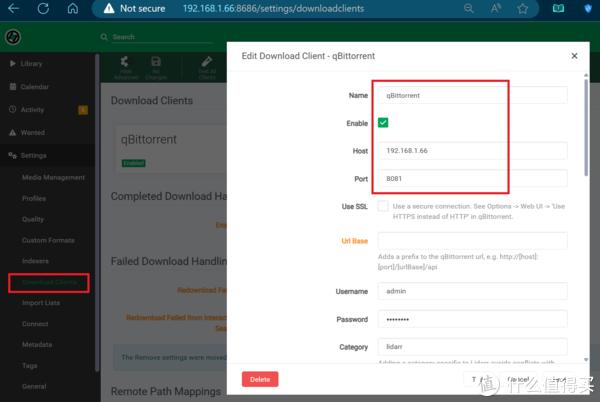Open the browser zoom magnifier icon
Image resolution: width=600 pixels, height=402 pixels.
tap(469, 8)
